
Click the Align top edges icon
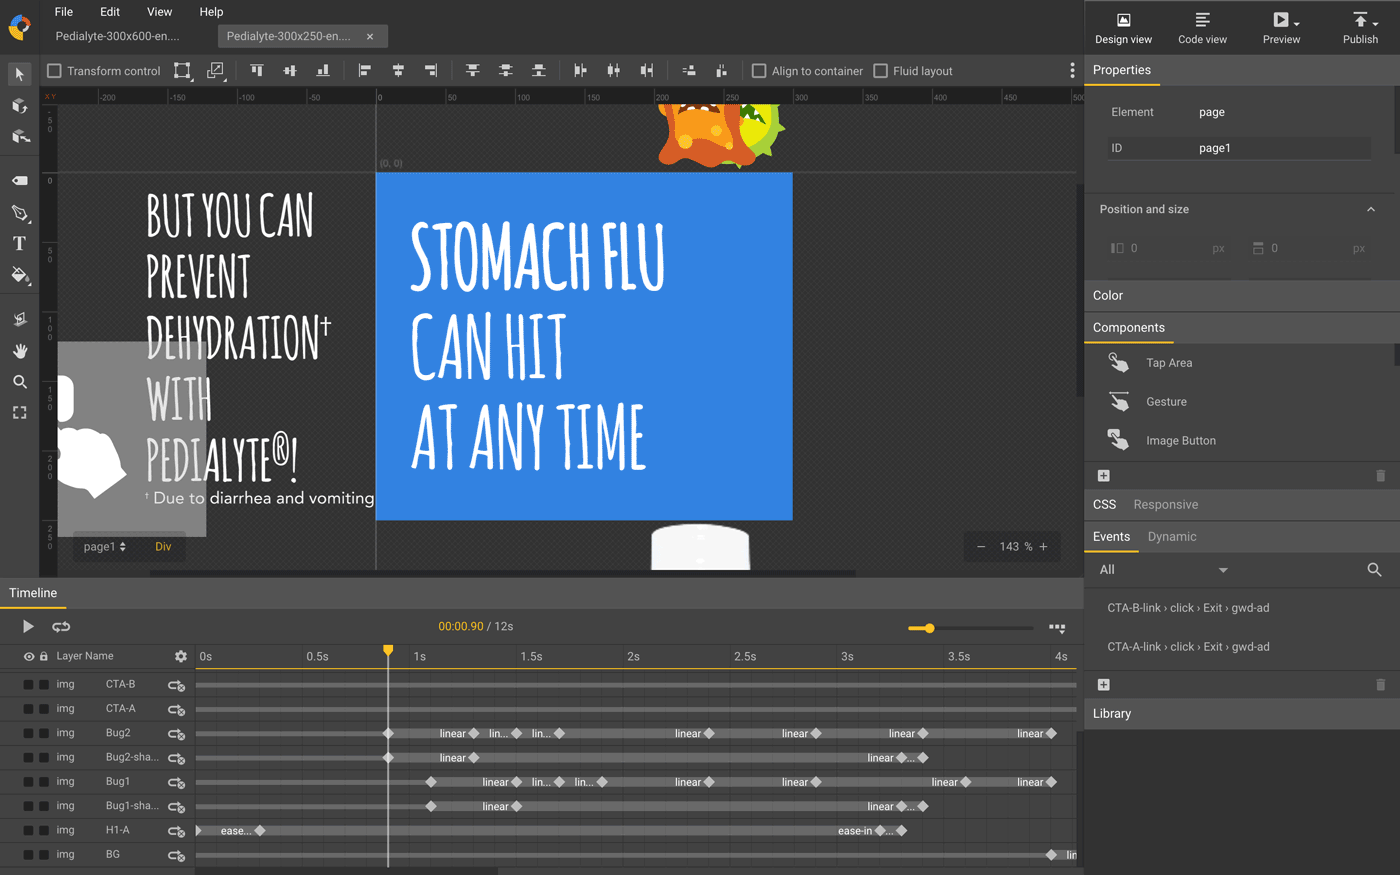257,71
